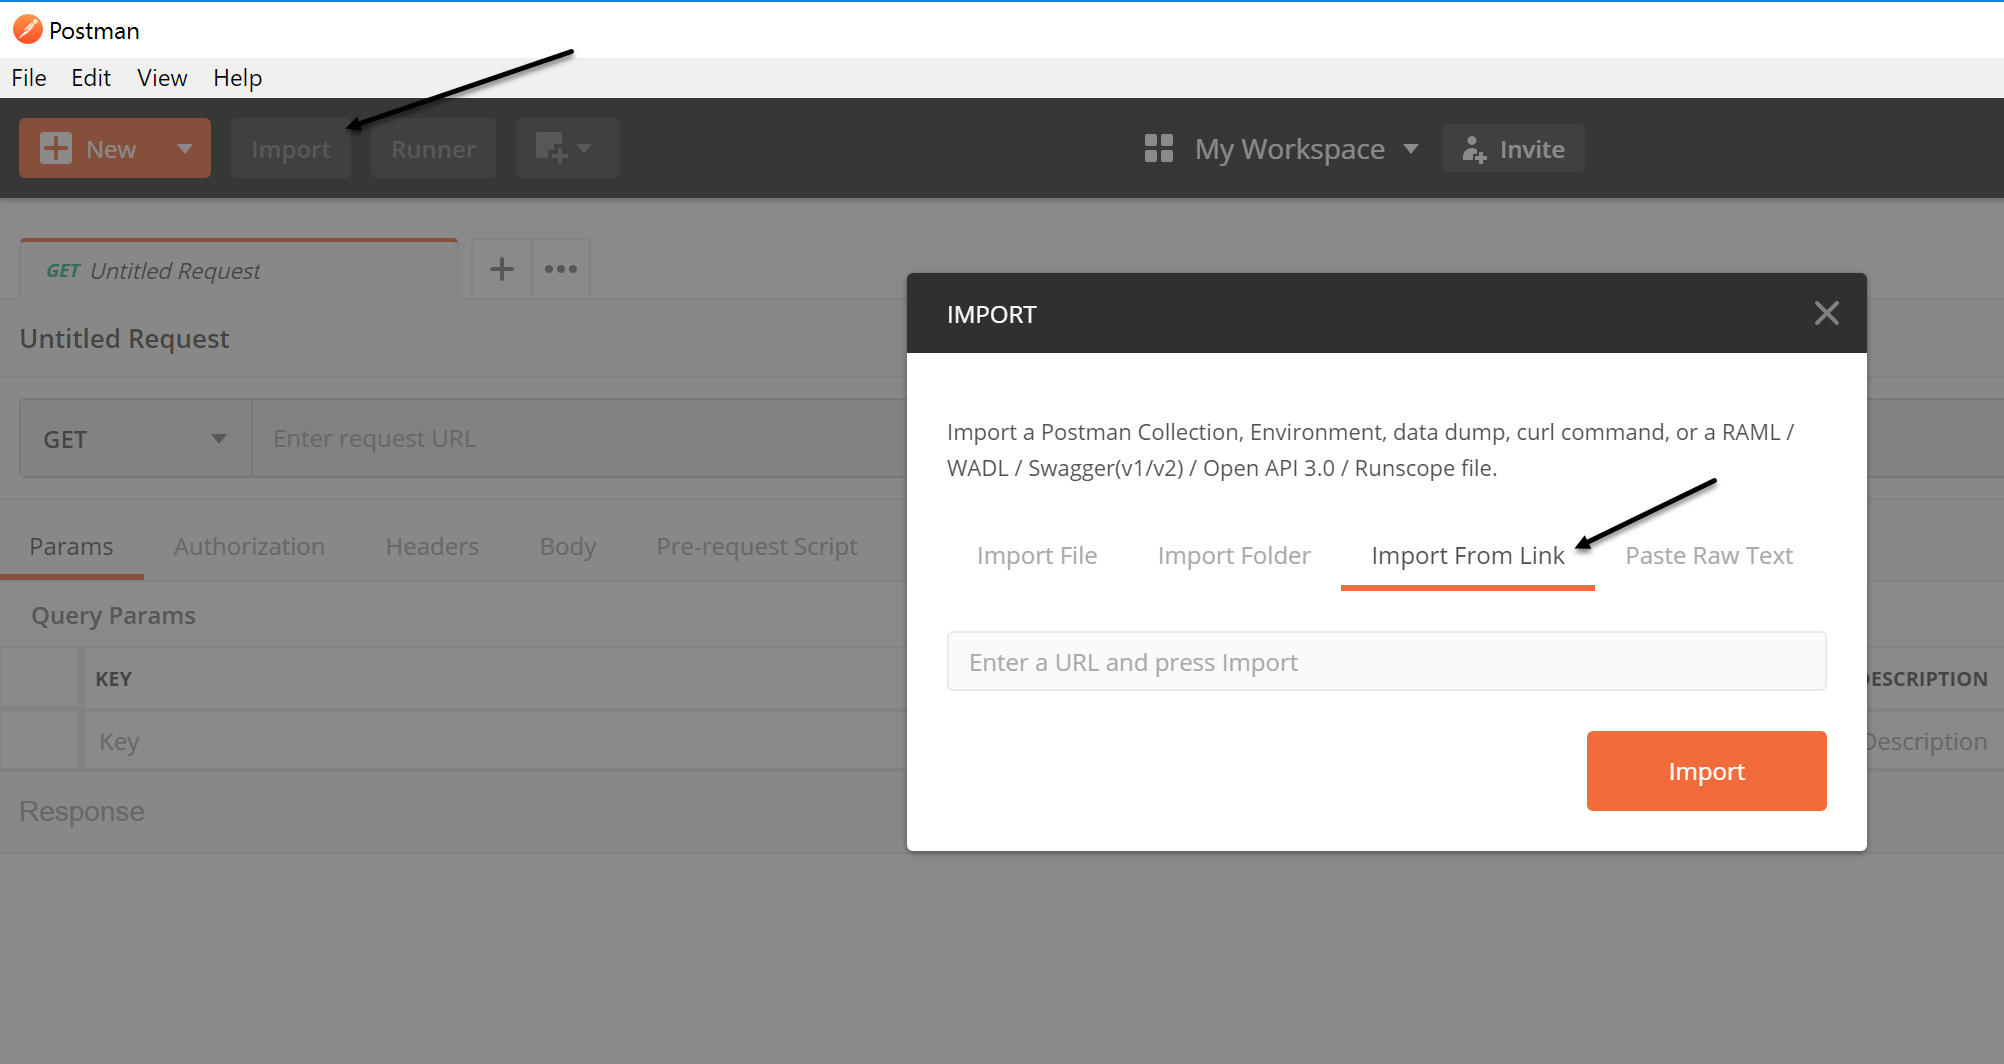Open the Help menu
Viewport: 2004px width, 1064px height.
pos(237,78)
